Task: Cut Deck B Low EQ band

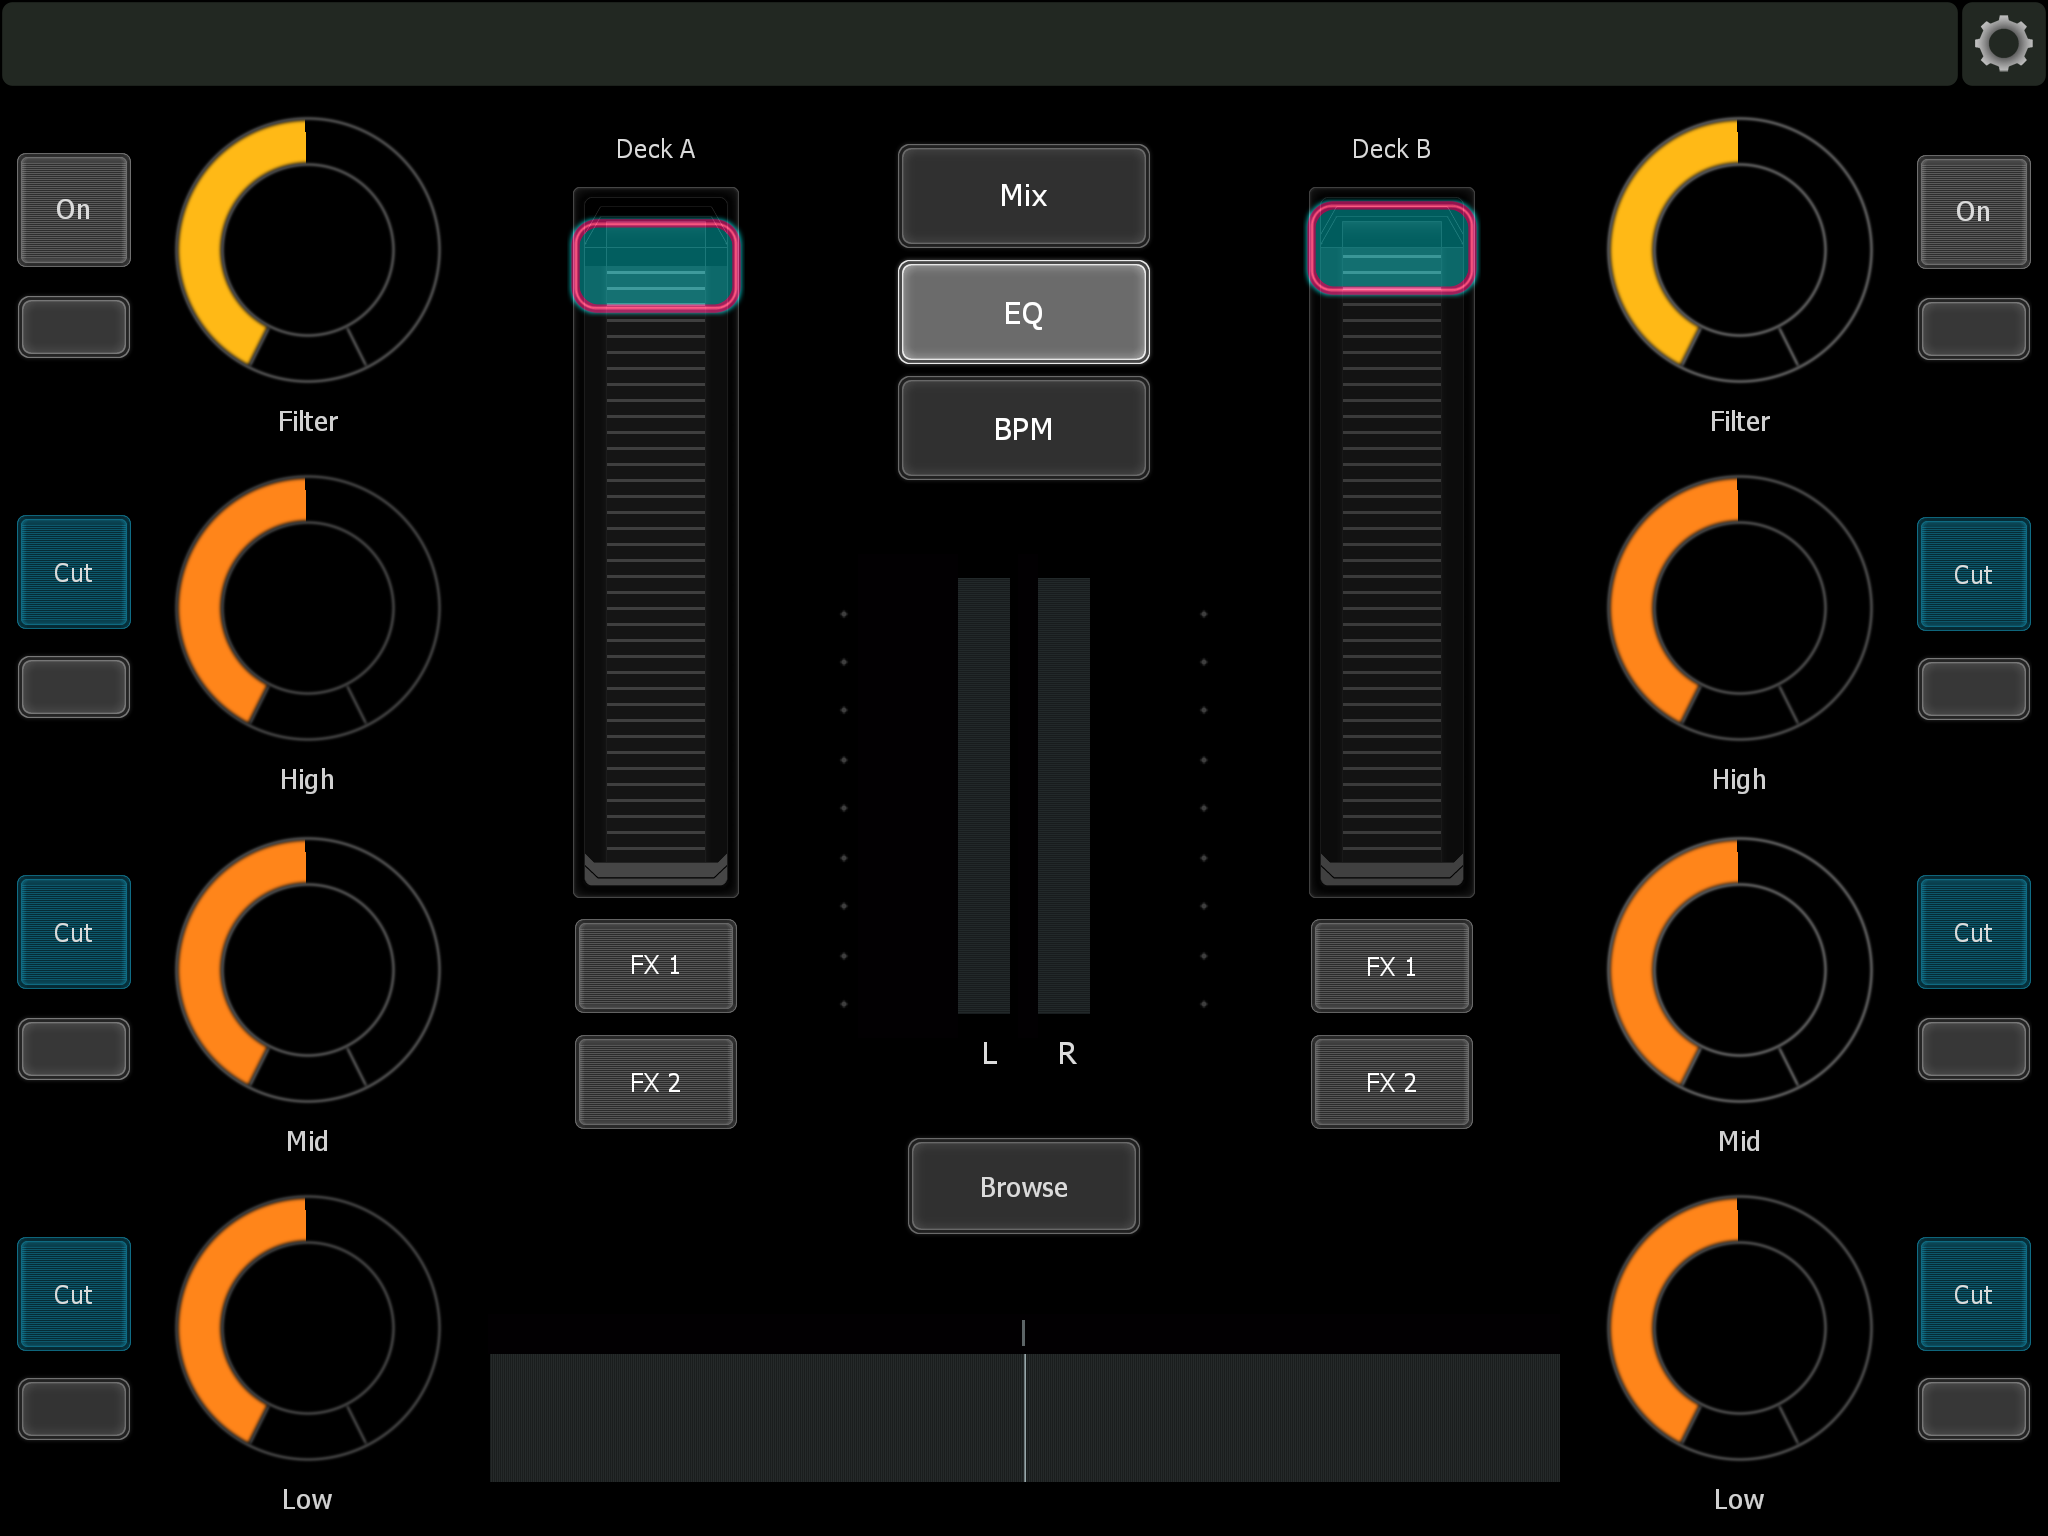Action: pyautogui.click(x=1973, y=1294)
